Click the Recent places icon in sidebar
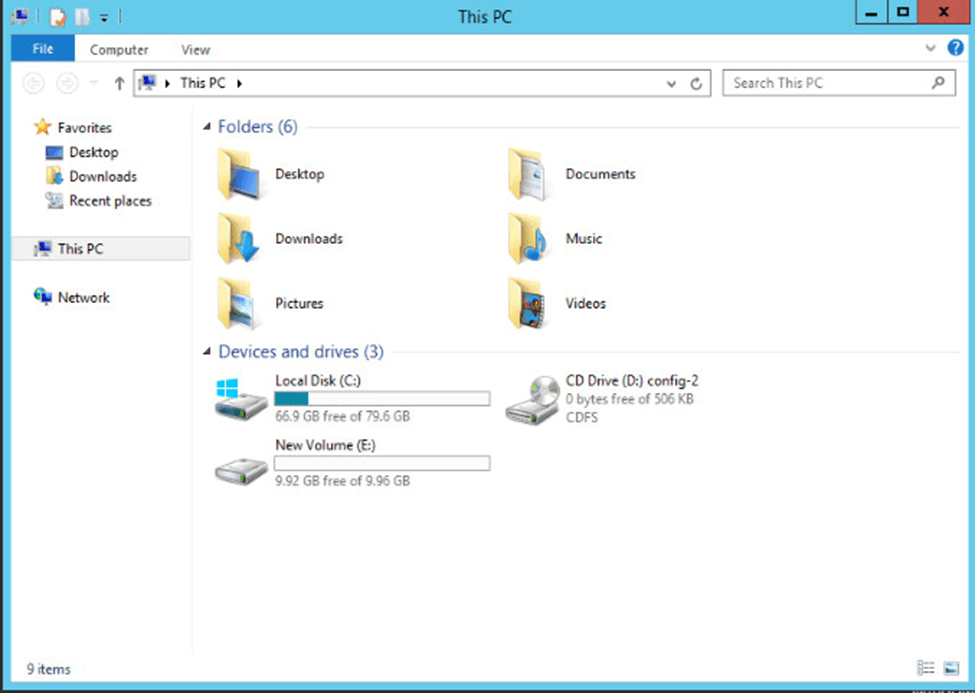This screenshot has width=975, height=693. (x=54, y=200)
